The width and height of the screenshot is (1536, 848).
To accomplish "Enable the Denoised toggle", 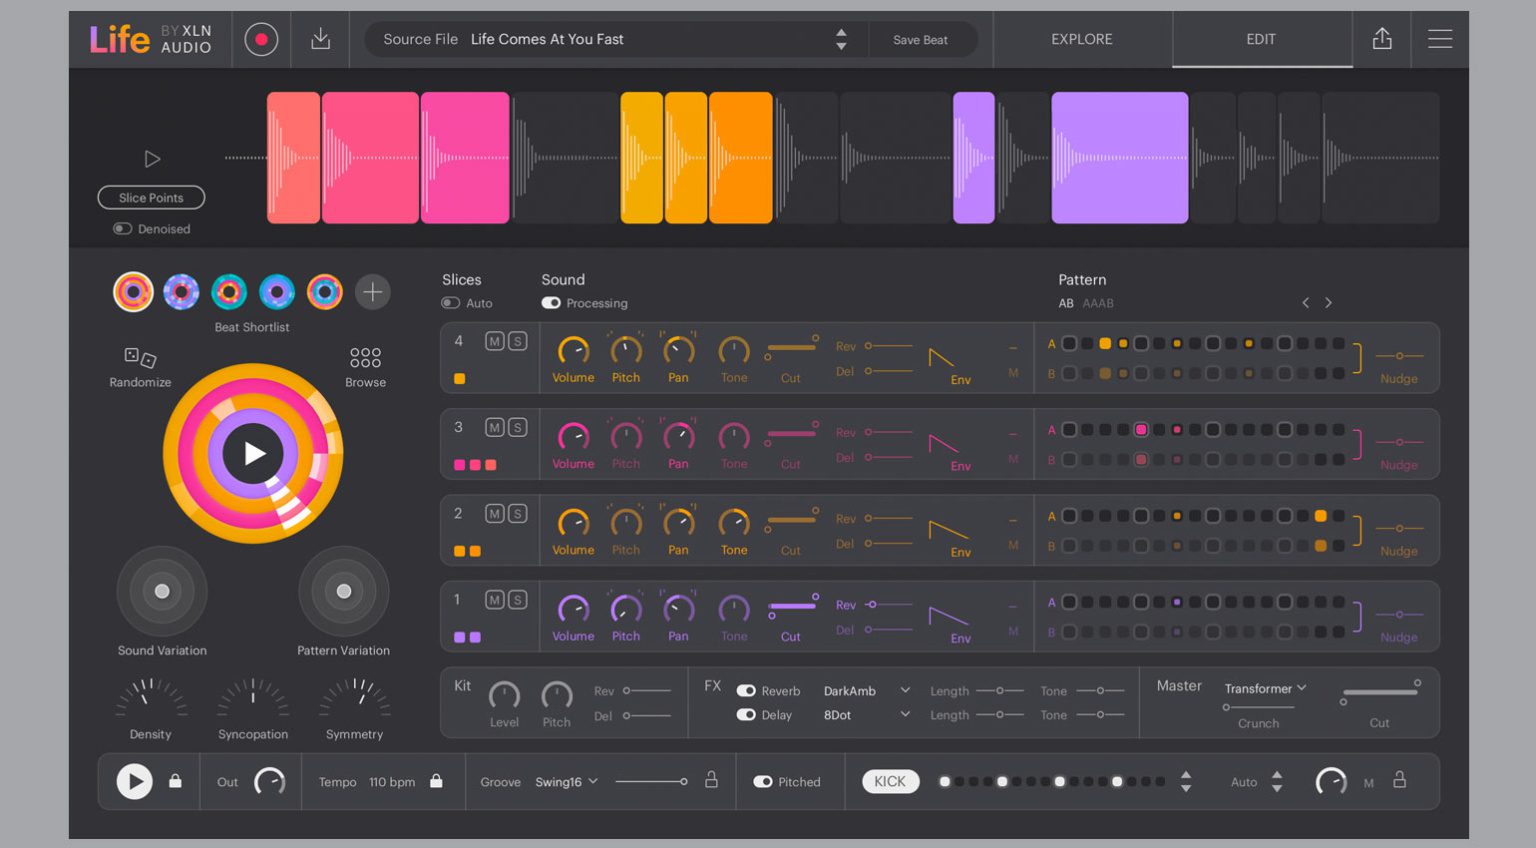I will (x=122, y=229).
